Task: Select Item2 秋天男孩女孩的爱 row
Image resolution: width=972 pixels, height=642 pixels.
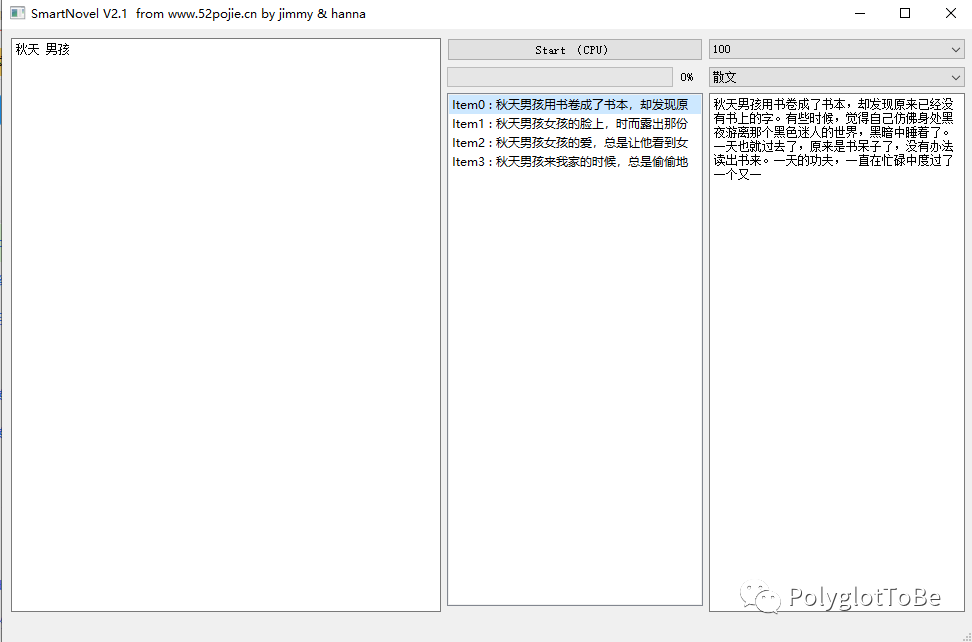Action: [575, 143]
